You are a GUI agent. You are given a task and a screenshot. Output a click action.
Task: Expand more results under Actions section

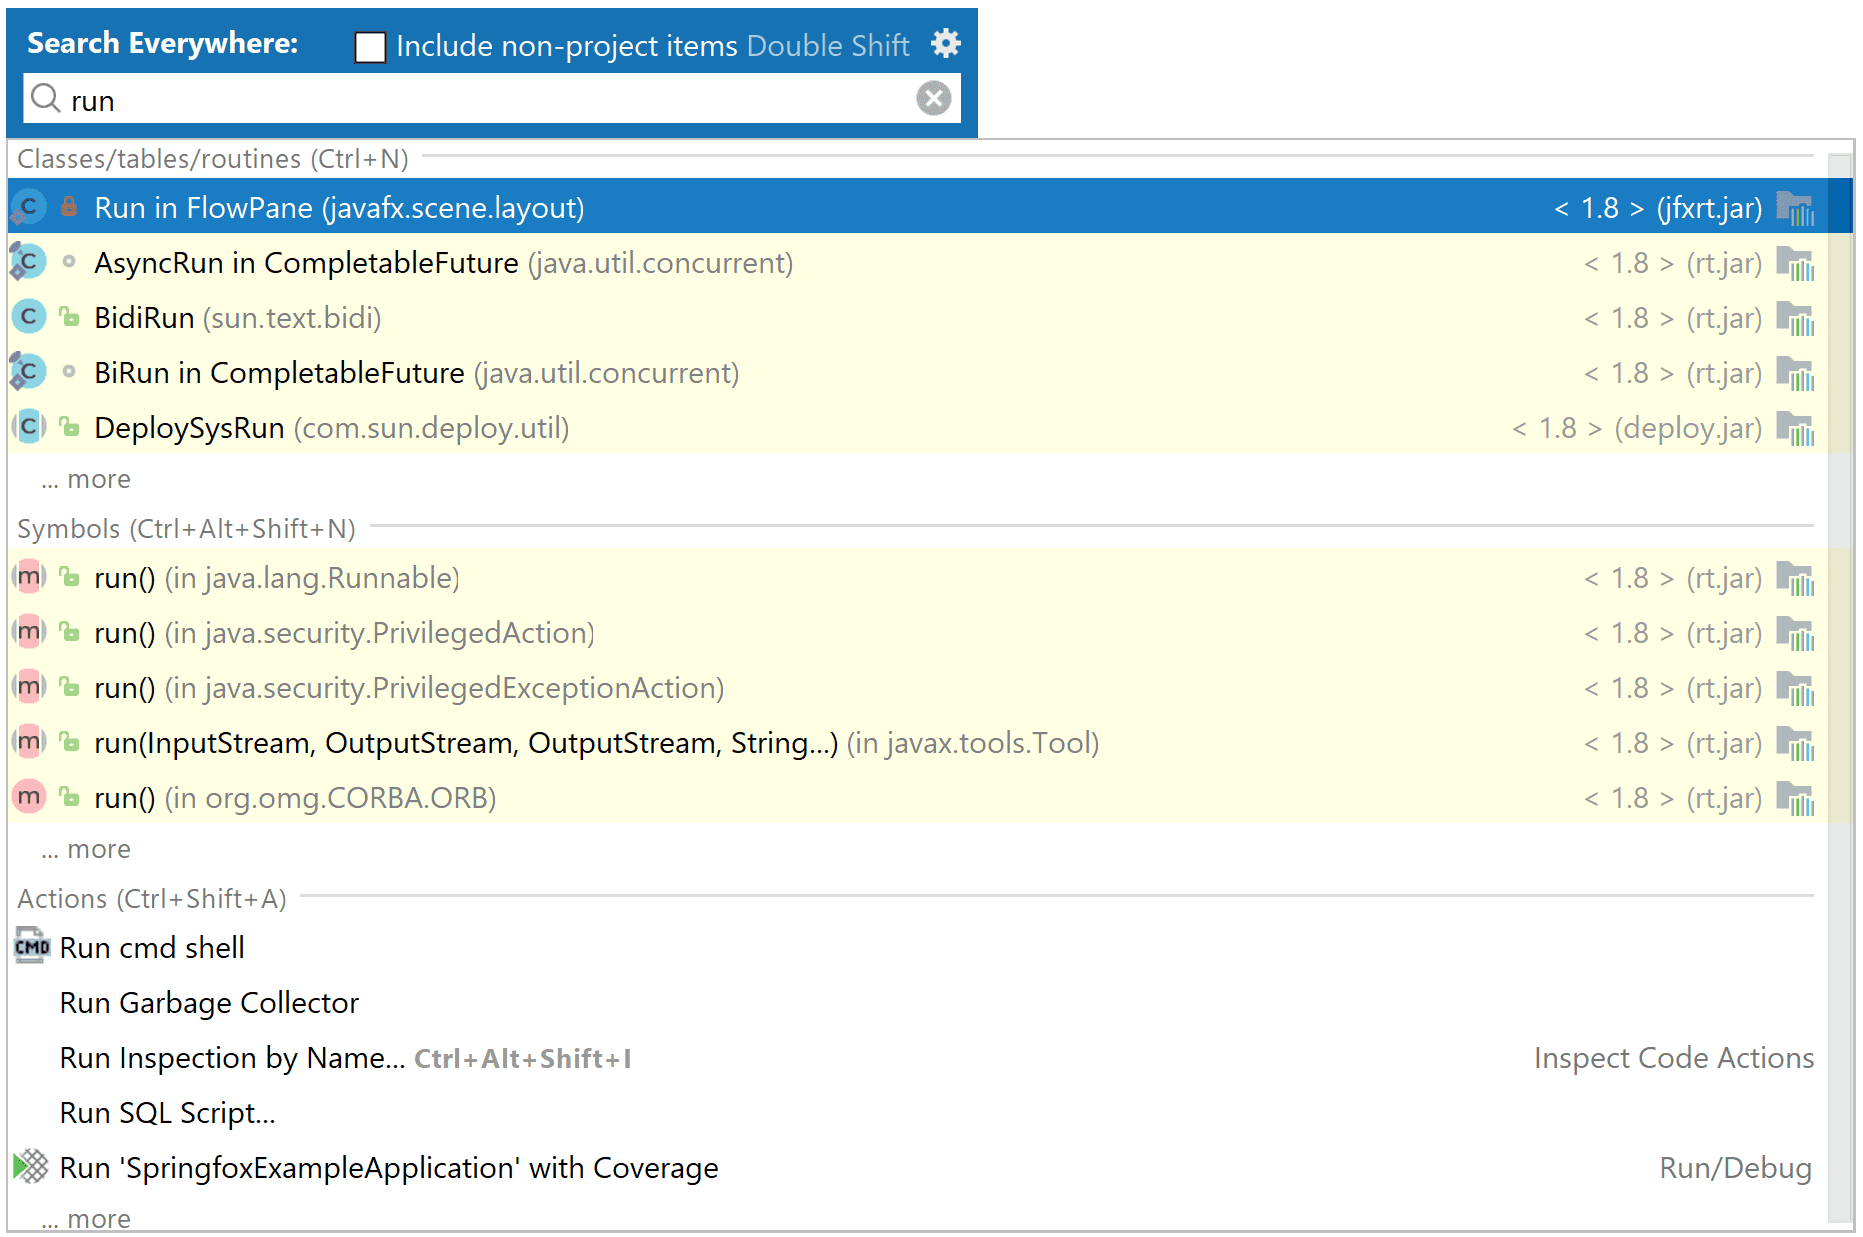pyautogui.click(x=87, y=1219)
